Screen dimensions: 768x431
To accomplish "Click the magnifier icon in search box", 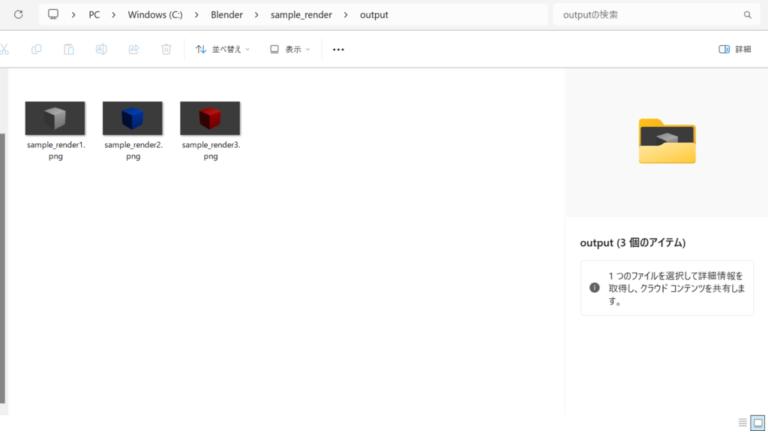I will pos(747,15).
